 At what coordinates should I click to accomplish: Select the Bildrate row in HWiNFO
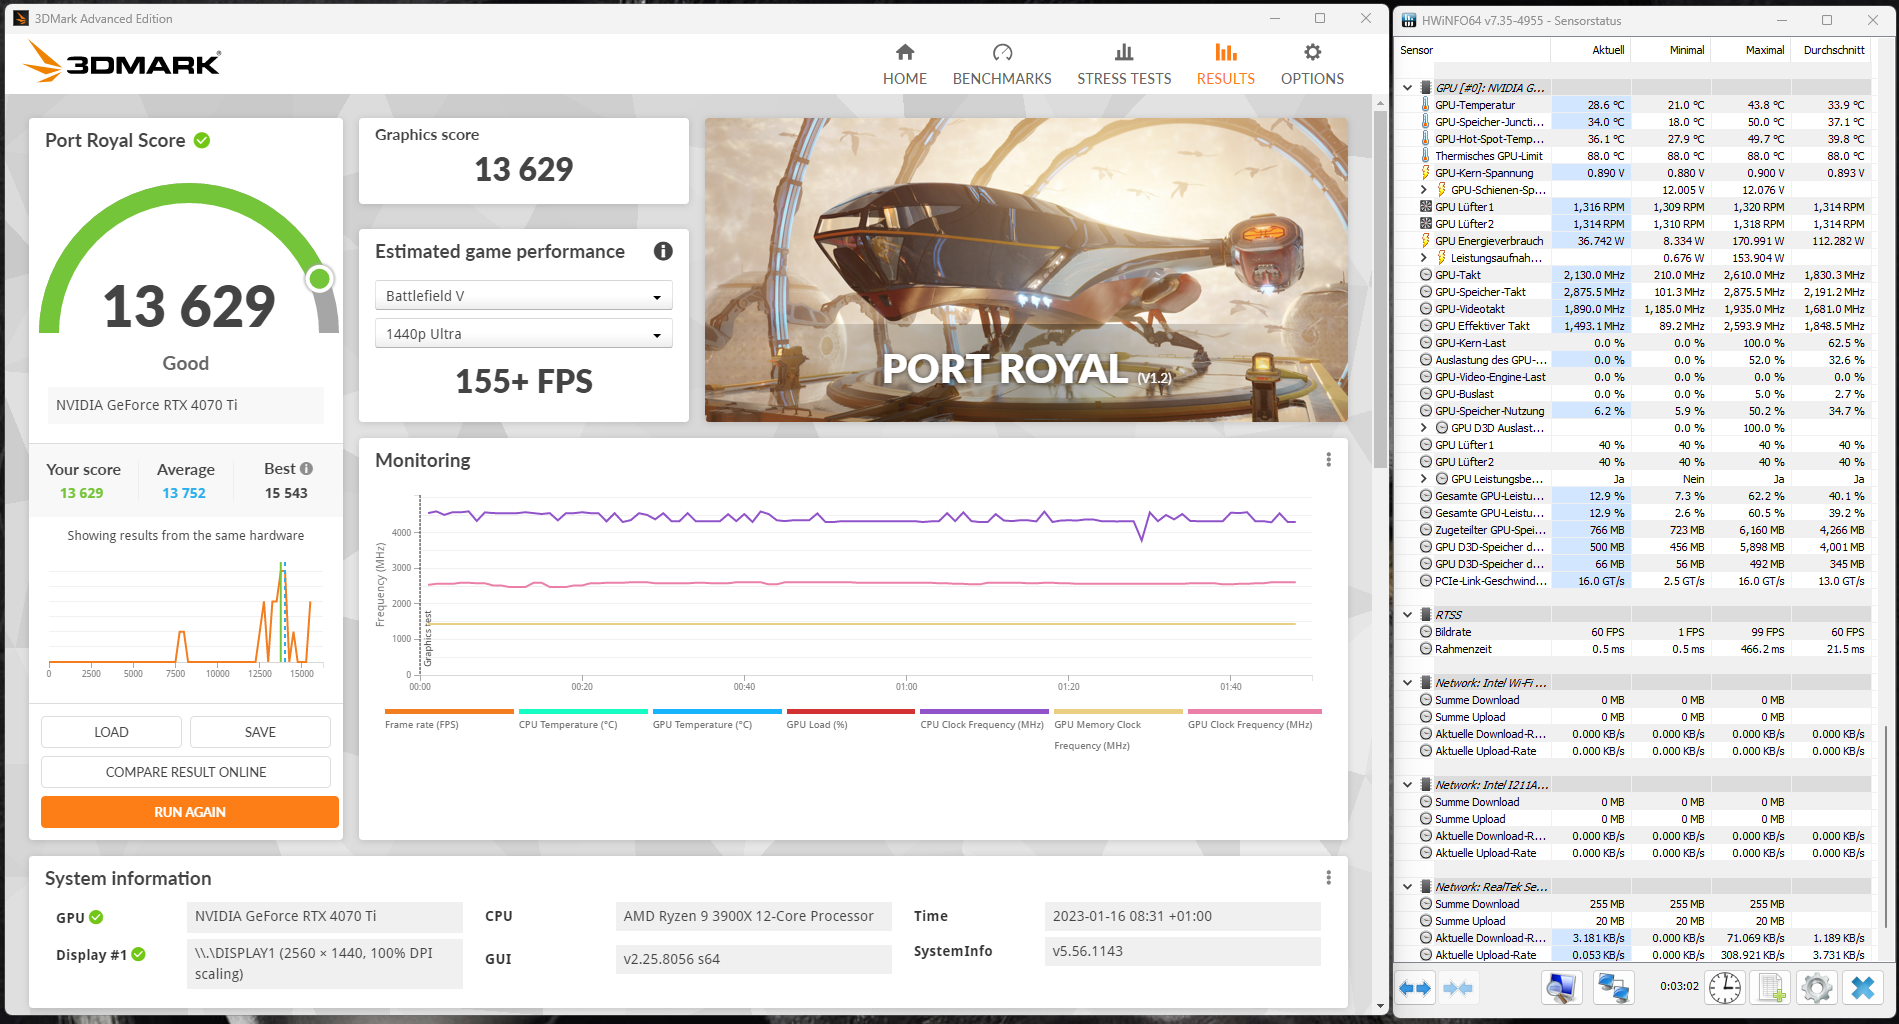[1635, 632]
